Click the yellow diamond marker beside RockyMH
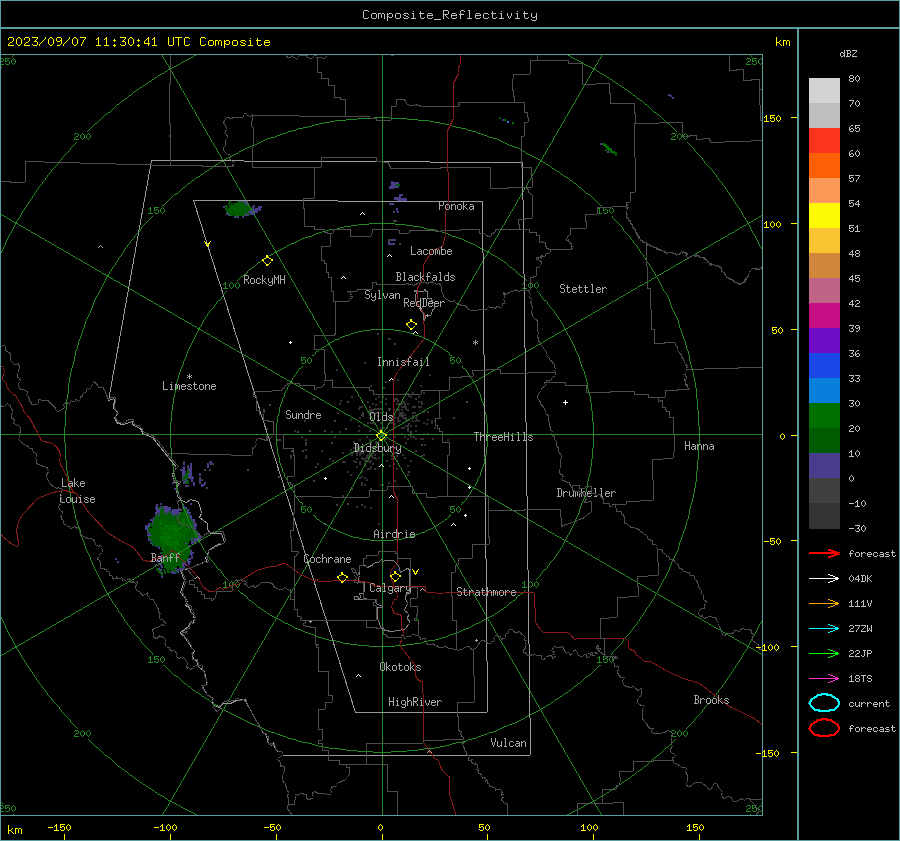The height and width of the screenshot is (841, 900). pos(267,261)
